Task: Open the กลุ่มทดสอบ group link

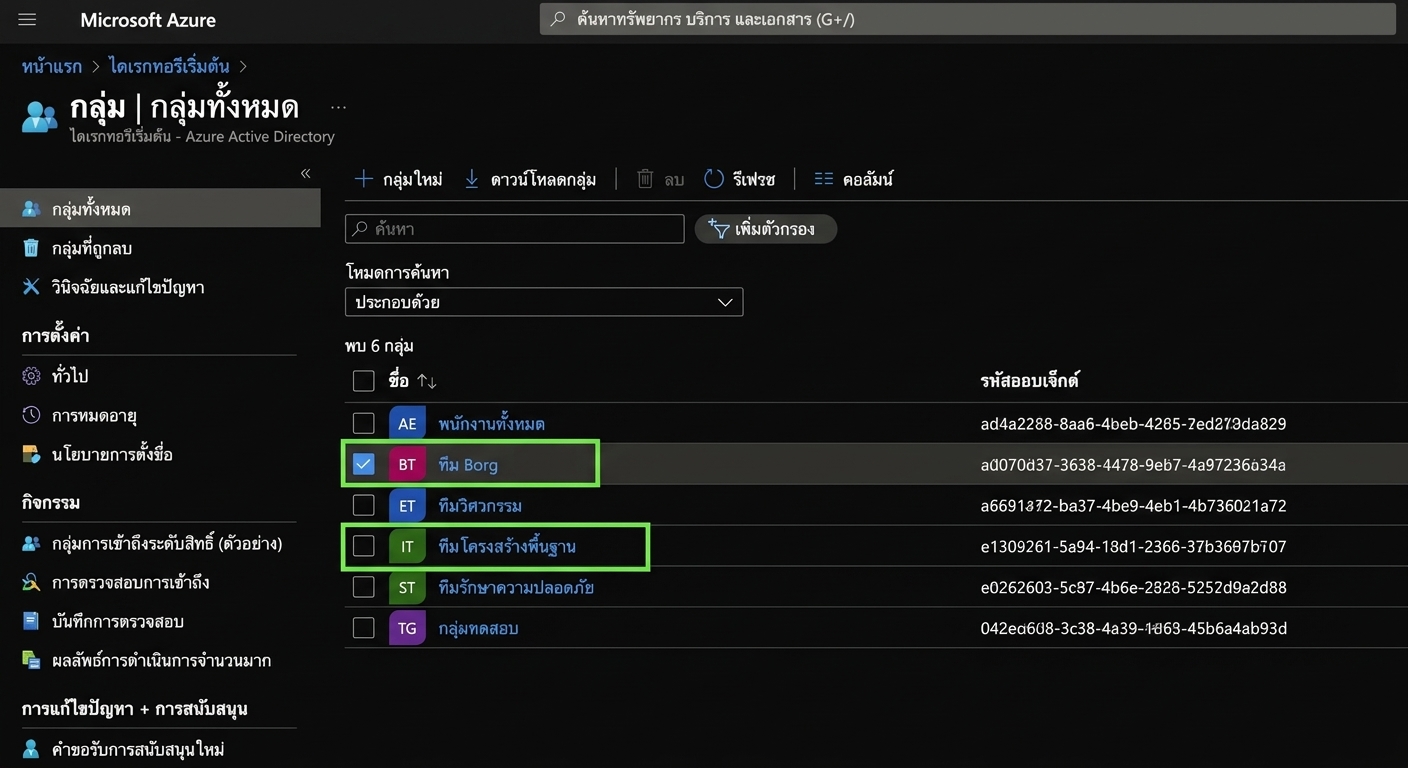Action: click(x=478, y=629)
